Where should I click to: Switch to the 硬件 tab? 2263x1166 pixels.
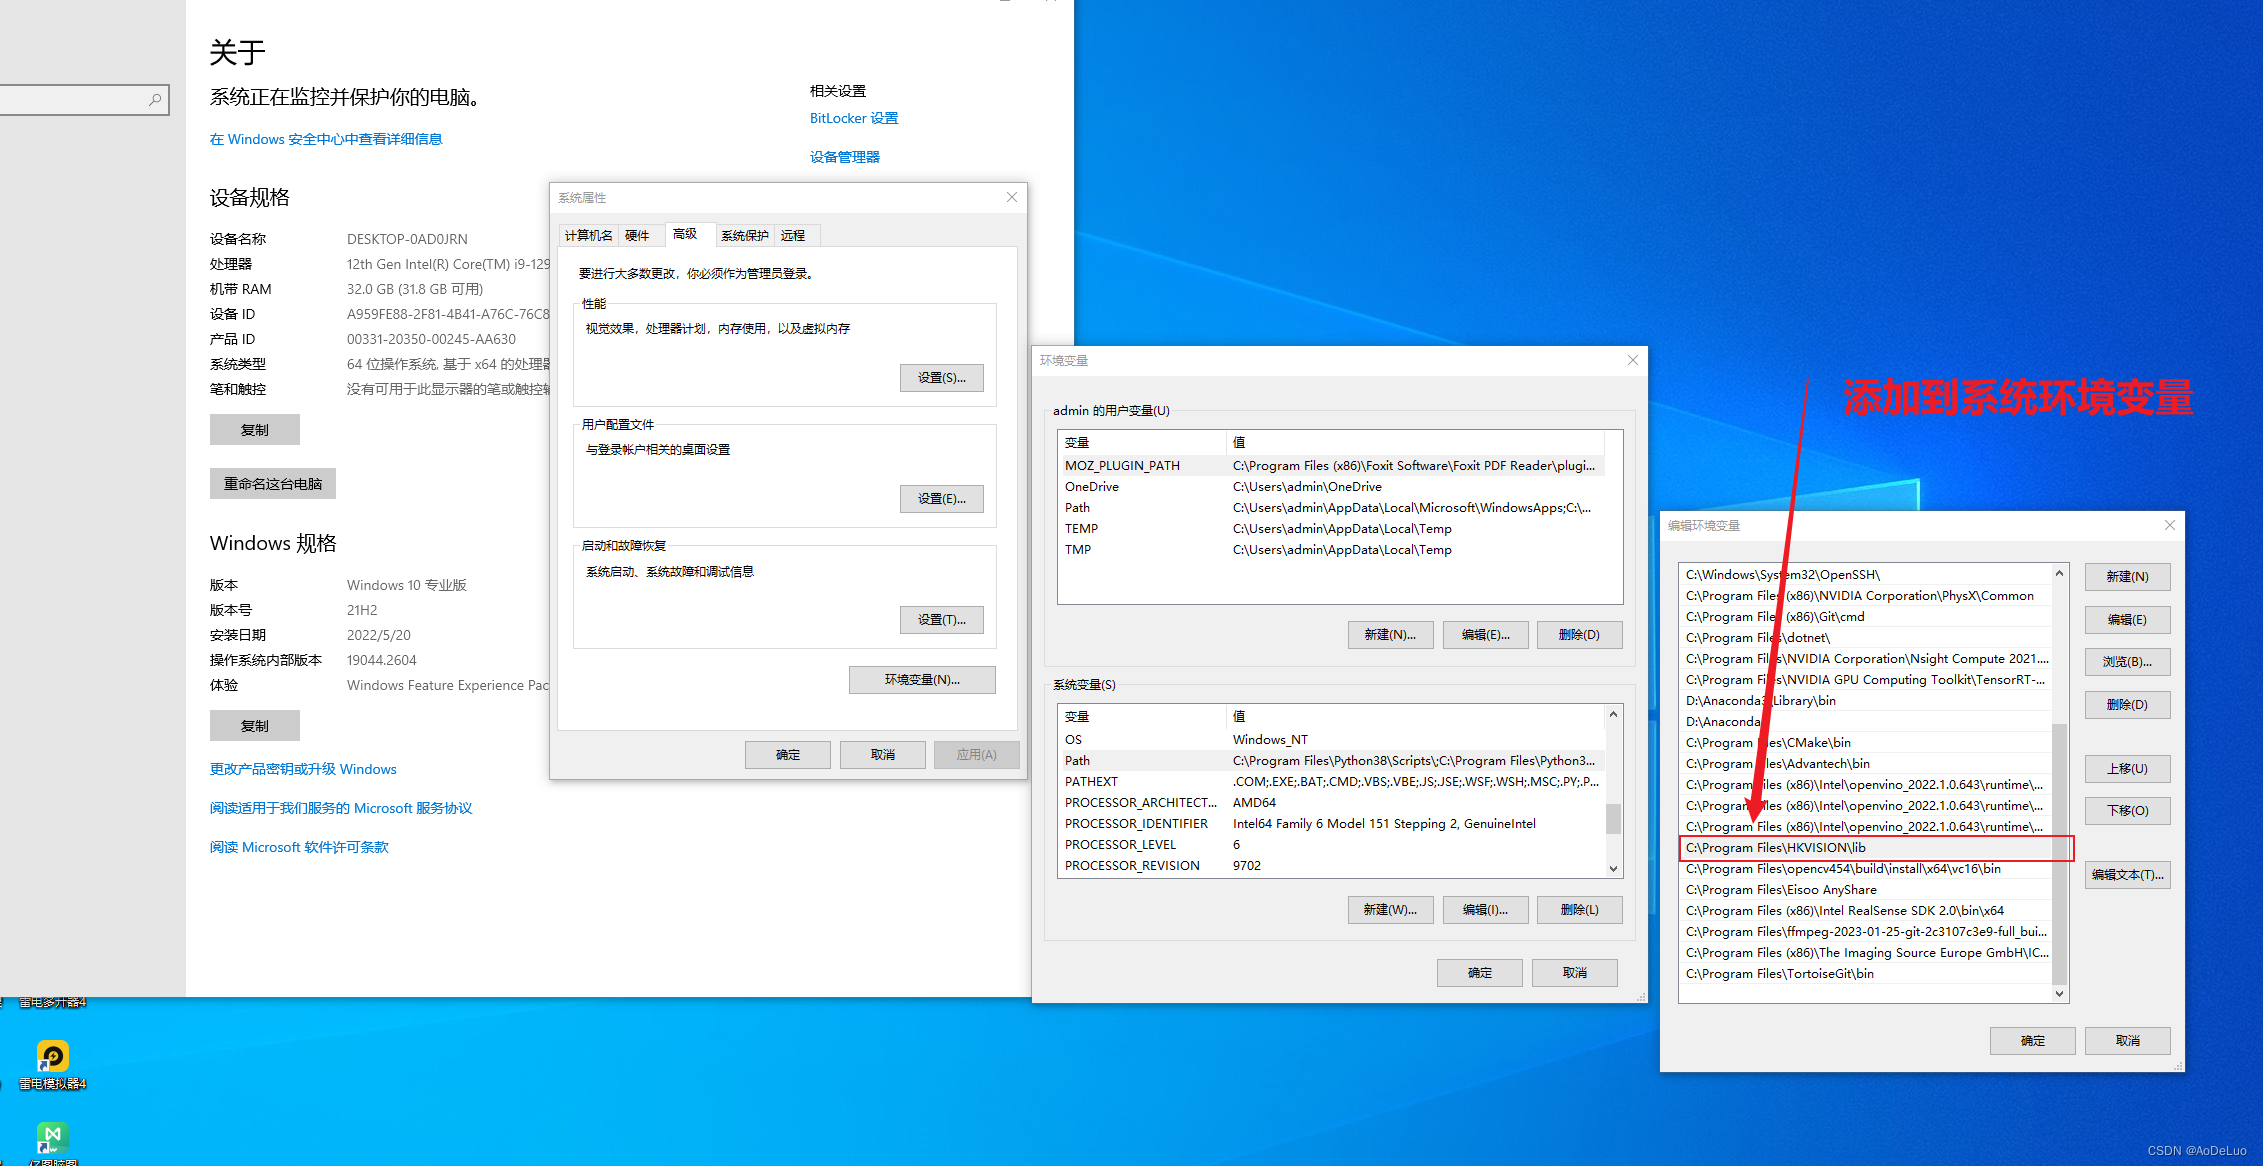point(637,235)
